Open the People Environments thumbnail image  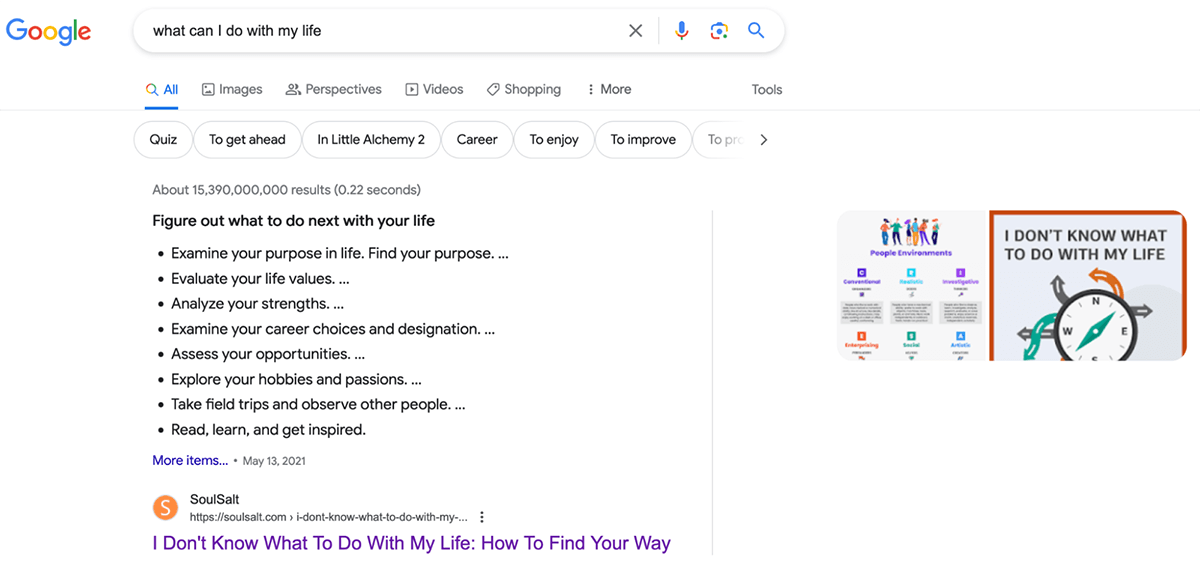[x=912, y=285]
